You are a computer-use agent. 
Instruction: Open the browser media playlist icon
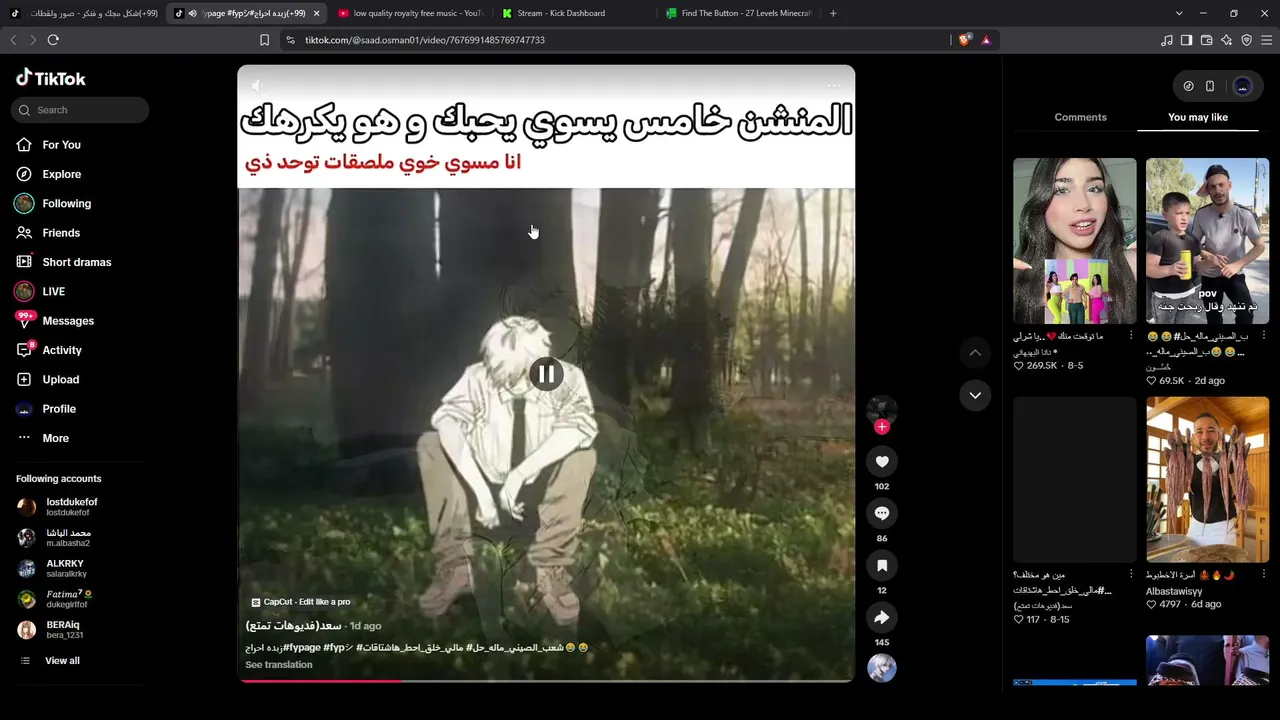coord(1167,40)
